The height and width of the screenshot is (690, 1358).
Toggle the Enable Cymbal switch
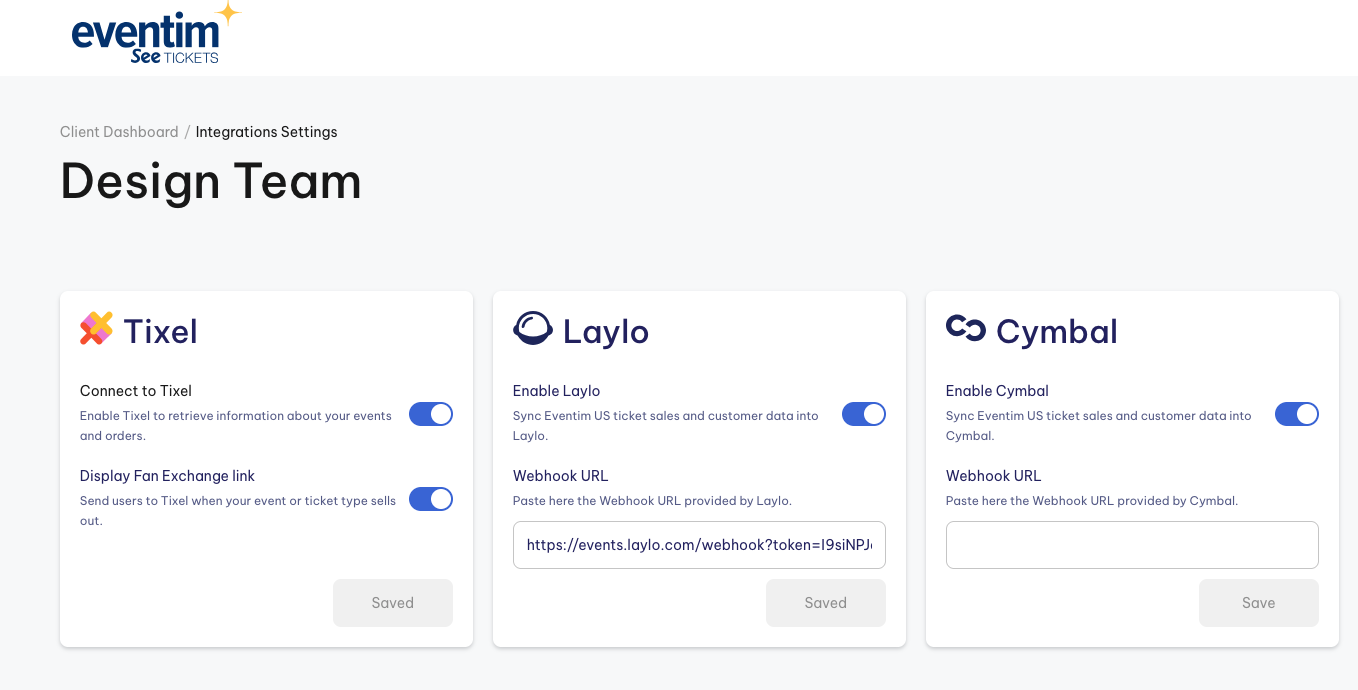click(1297, 414)
